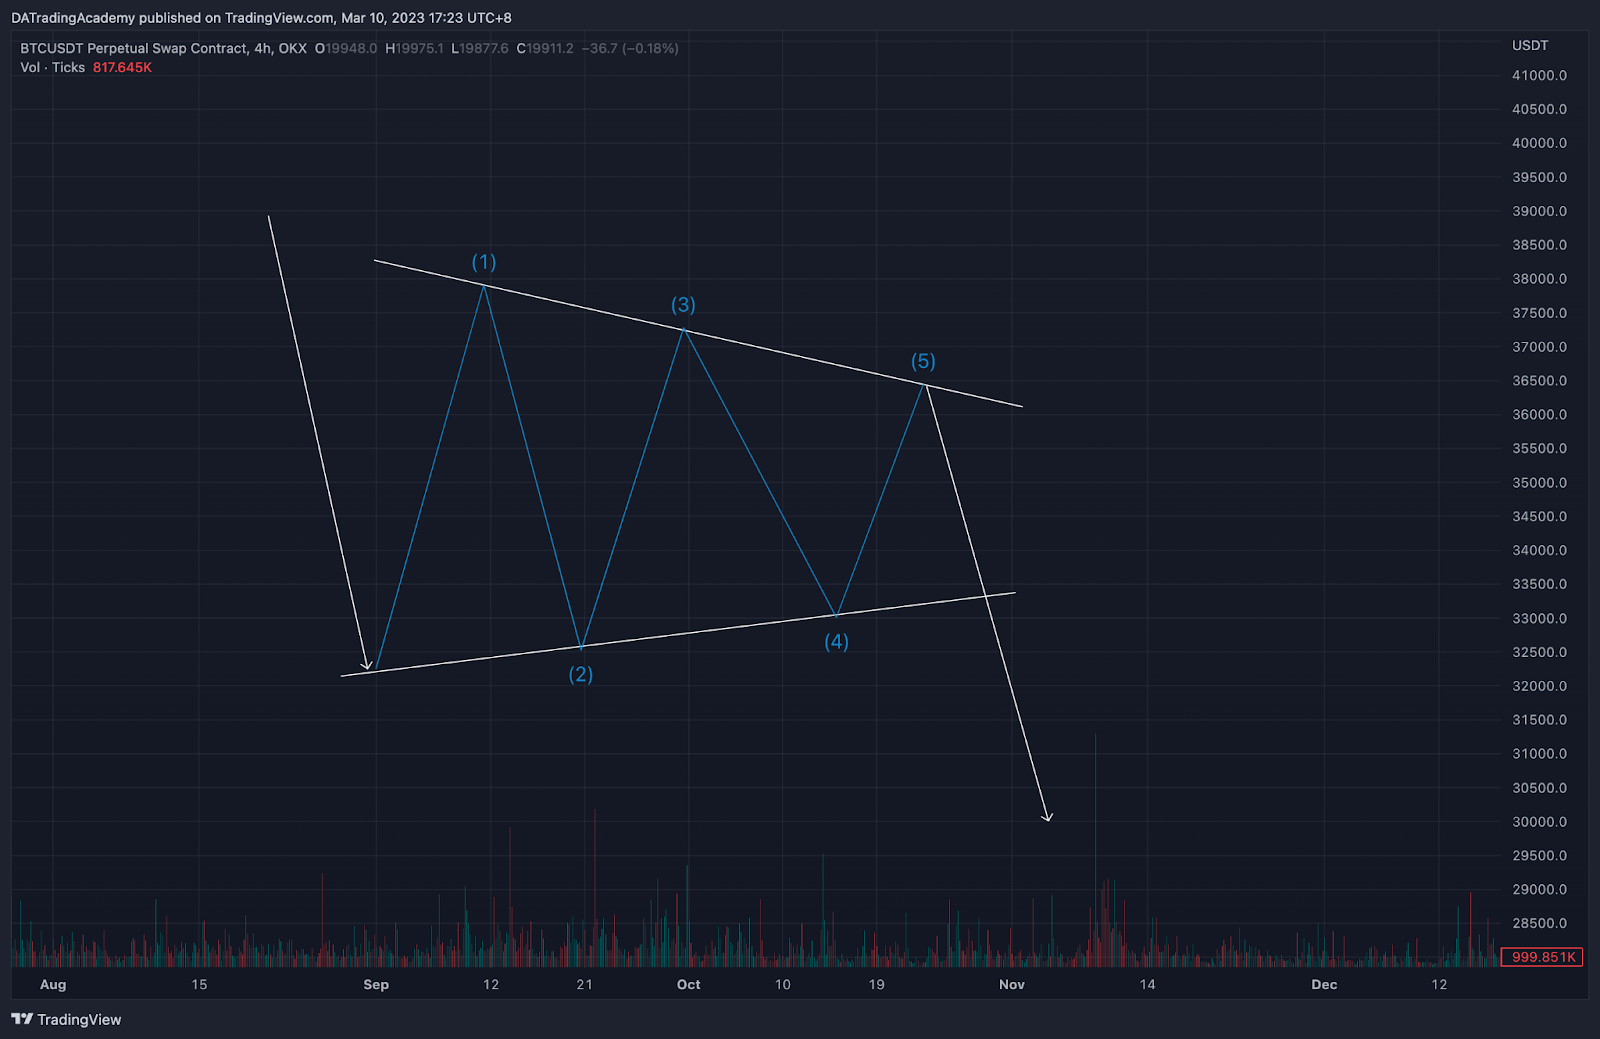Click the 36500.0 price axis label
Image resolution: width=1600 pixels, height=1039 pixels.
1540,381
